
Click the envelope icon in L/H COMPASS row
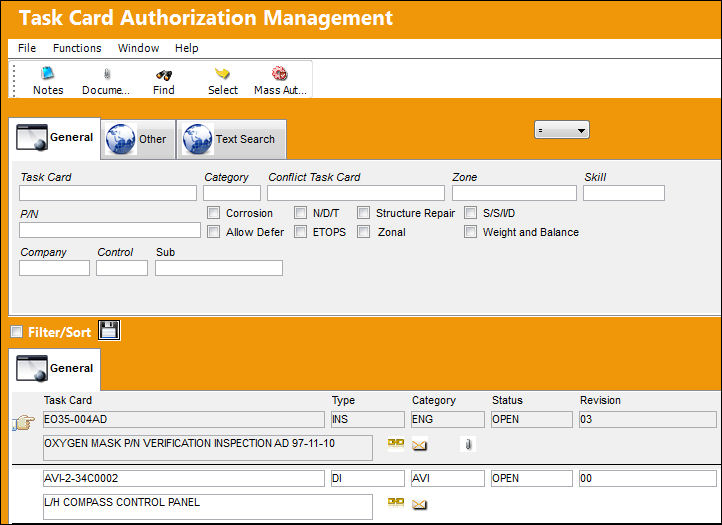pyautogui.click(x=419, y=505)
